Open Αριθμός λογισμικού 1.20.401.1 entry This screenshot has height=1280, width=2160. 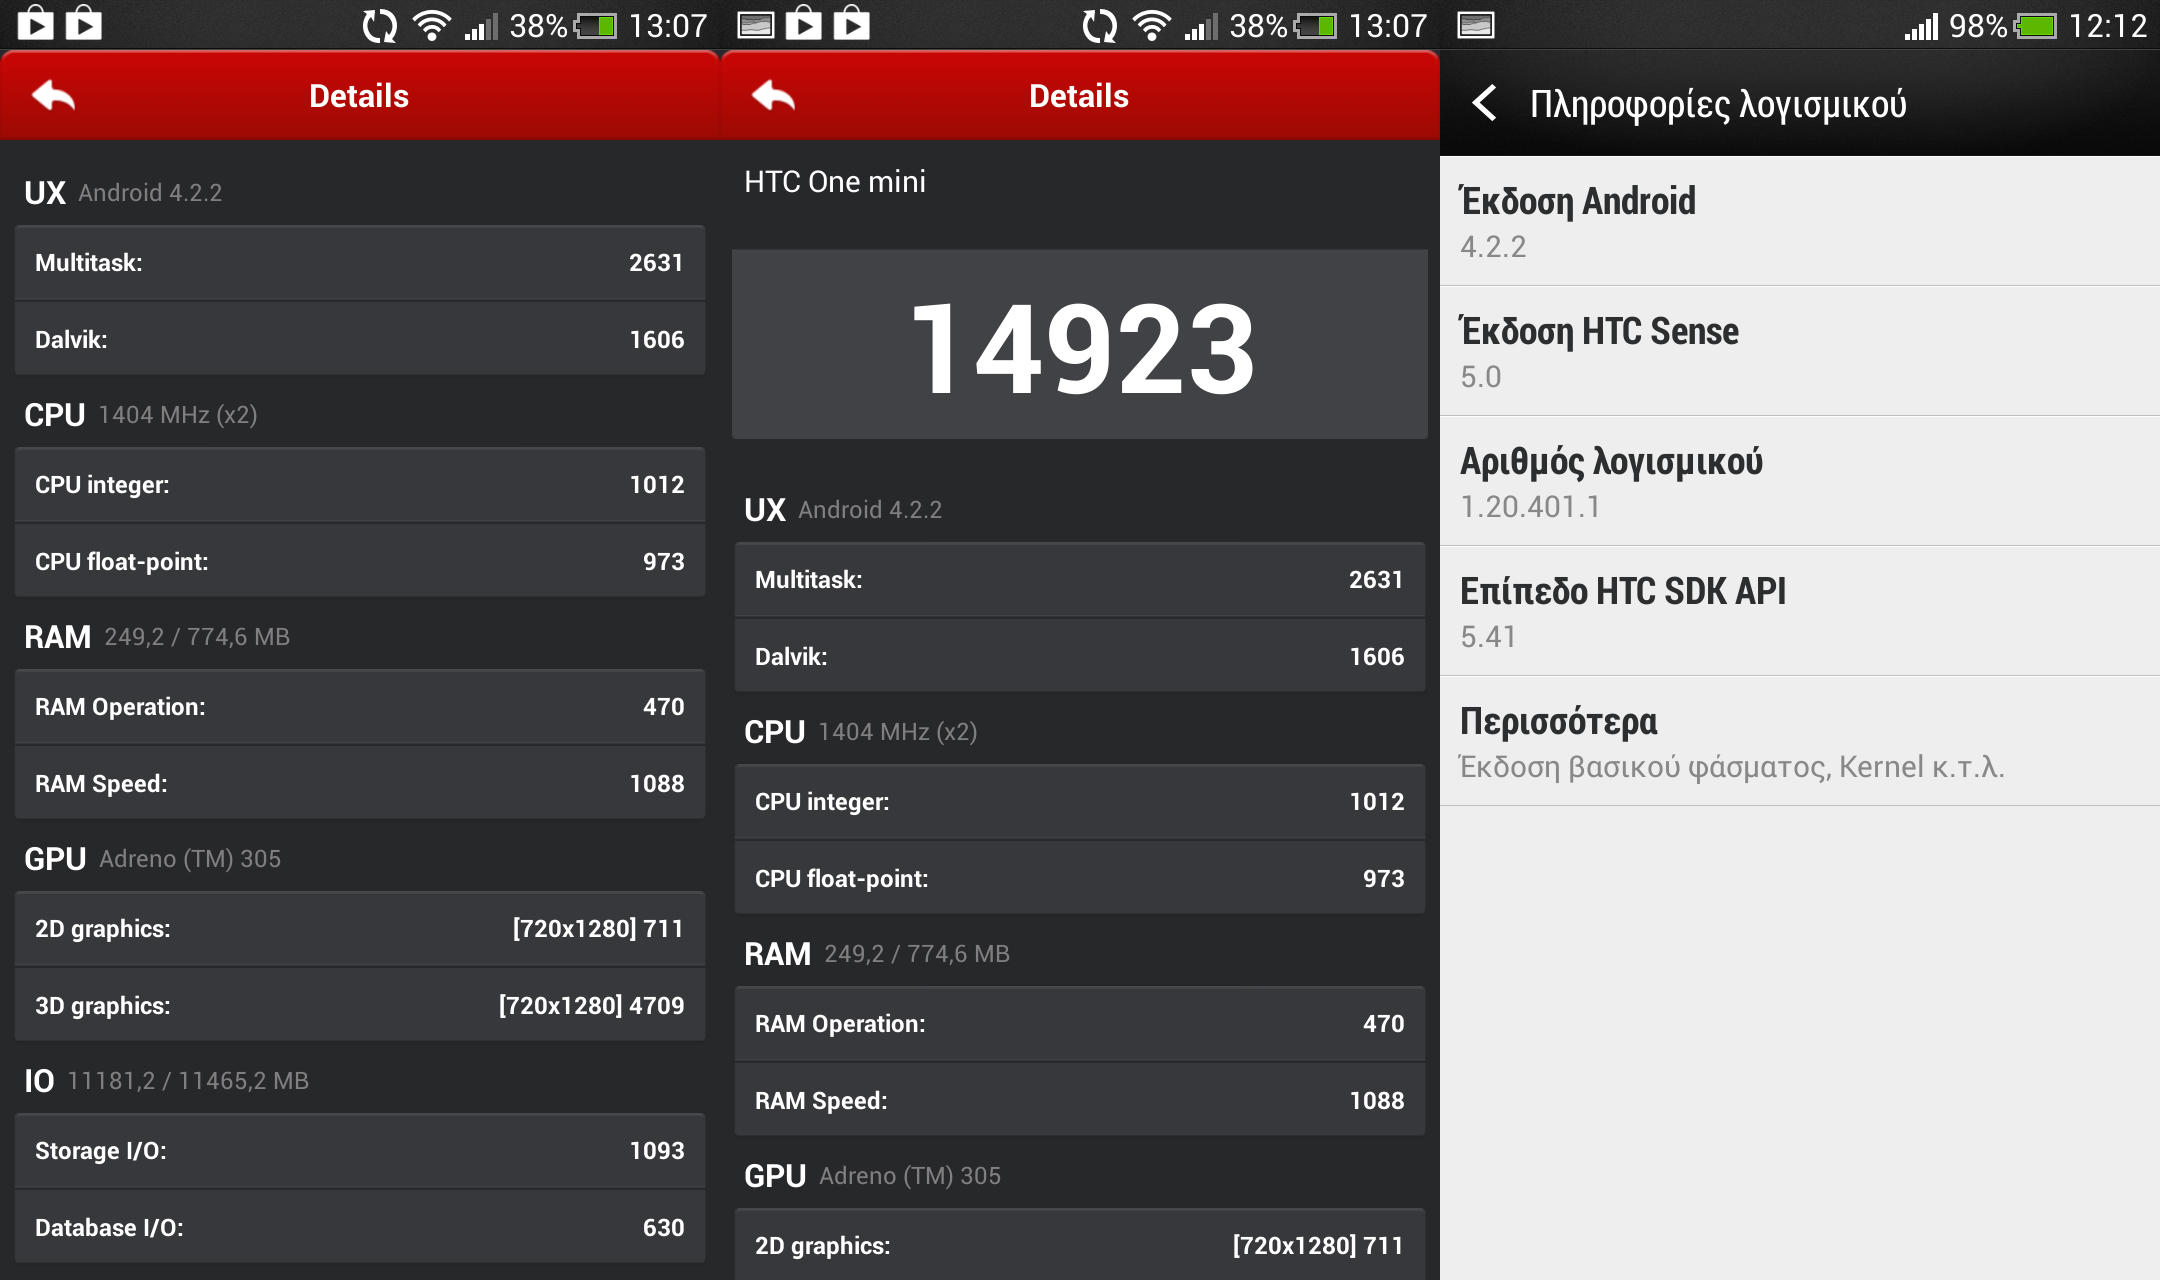click(x=1800, y=481)
